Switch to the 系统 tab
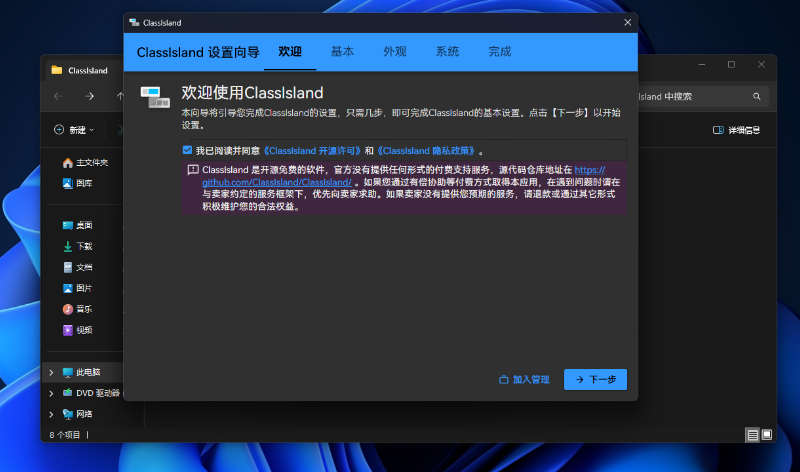The image size is (800, 472). click(x=447, y=52)
